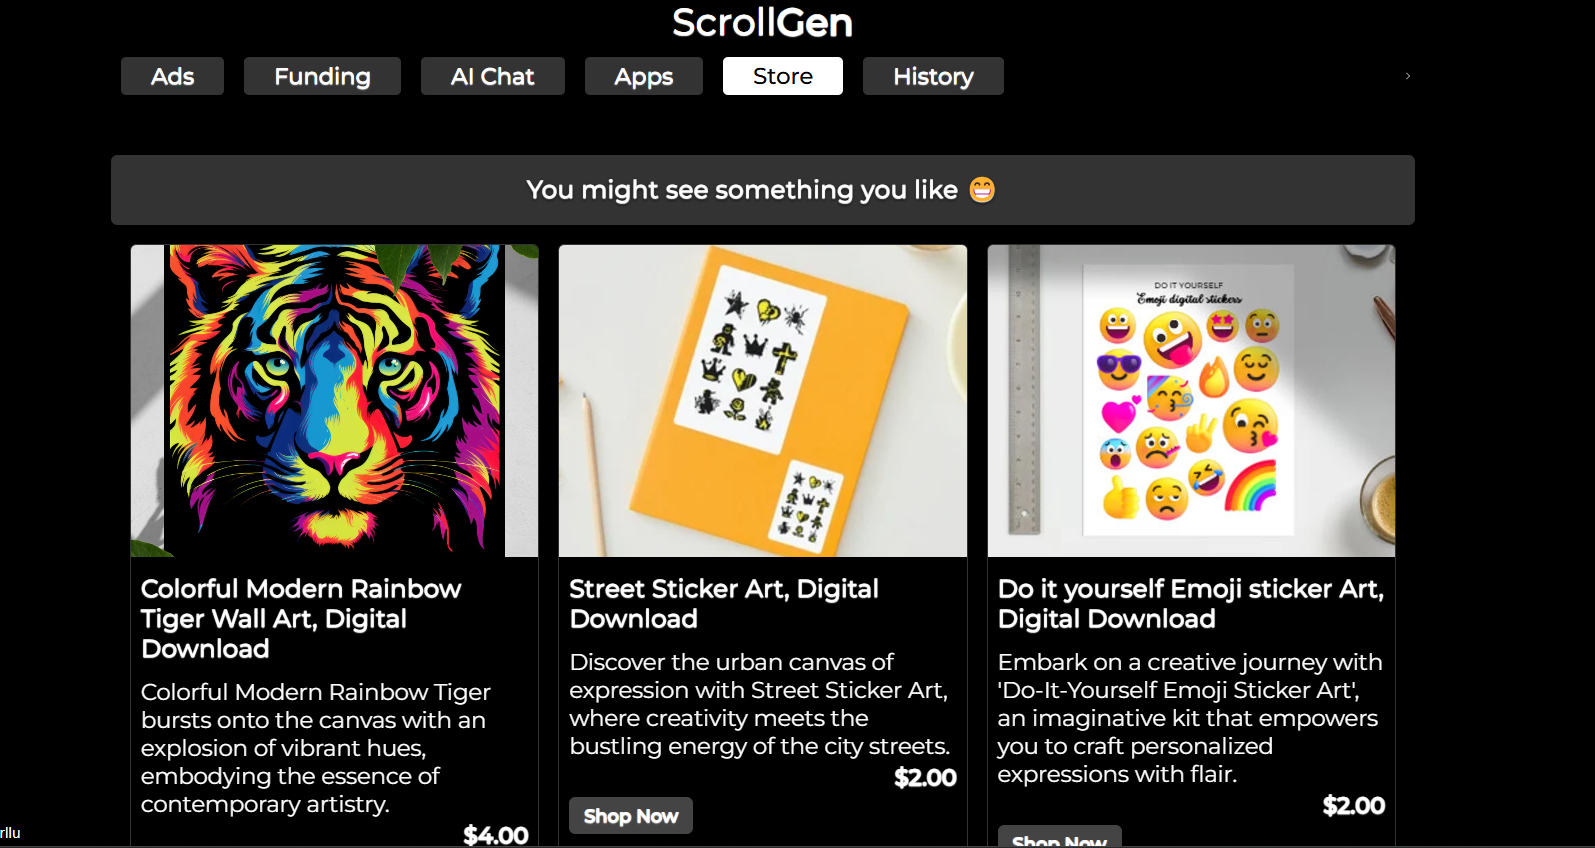Go to the Apps tab
1595x848 pixels.
pos(643,76)
